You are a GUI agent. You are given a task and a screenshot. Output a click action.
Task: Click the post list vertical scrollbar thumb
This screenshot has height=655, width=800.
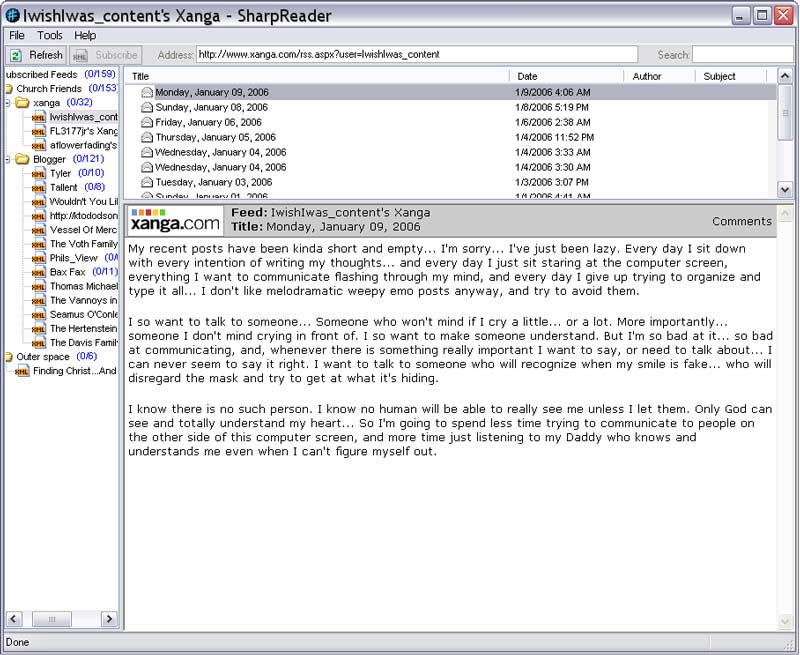(785, 112)
